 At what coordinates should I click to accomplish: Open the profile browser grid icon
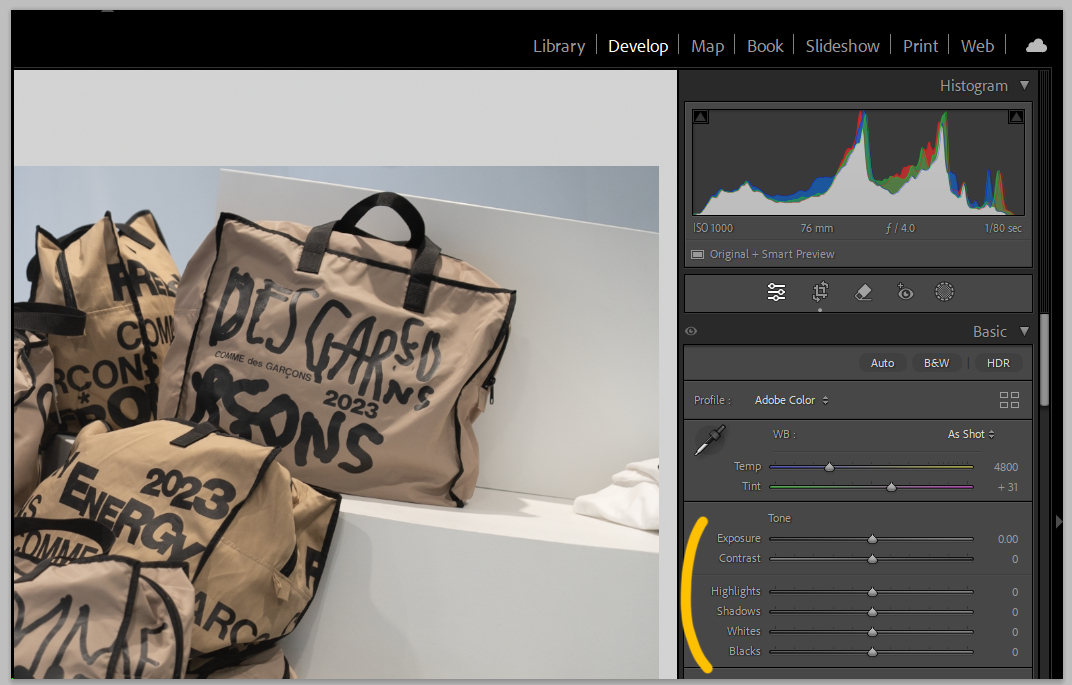tap(1009, 400)
